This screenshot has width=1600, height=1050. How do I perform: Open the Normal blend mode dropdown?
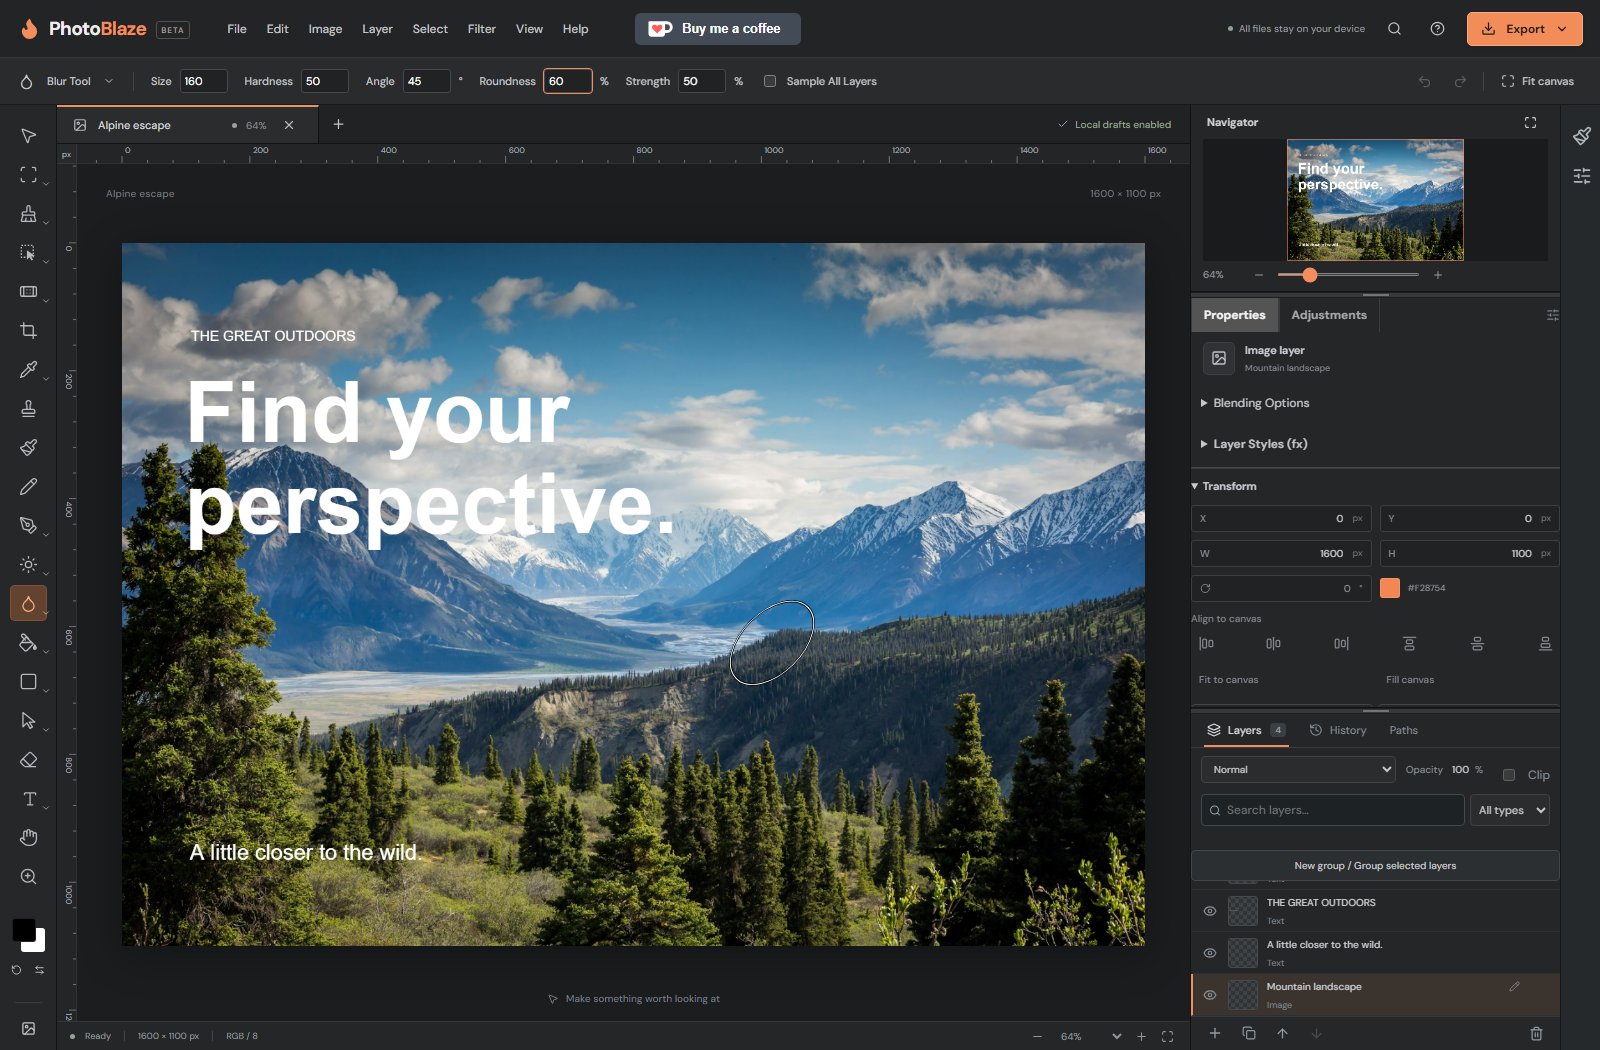point(1298,769)
